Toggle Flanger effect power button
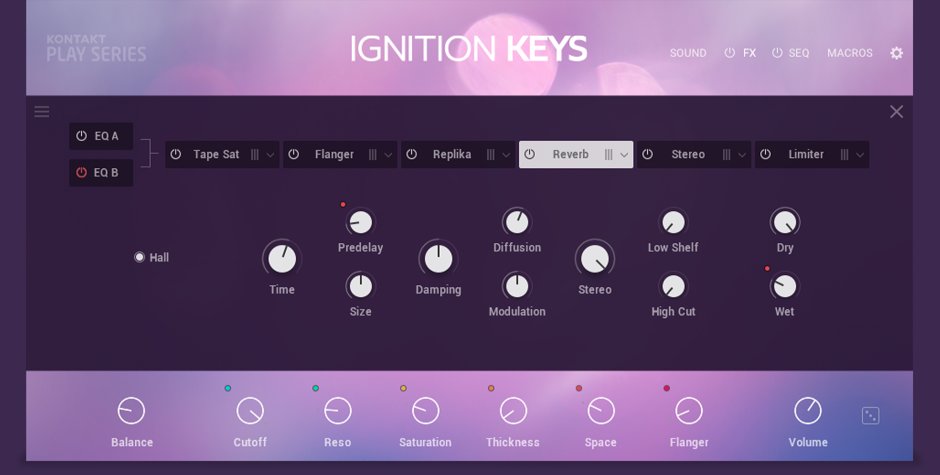This screenshot has height=475, width=940. click(x=294, y=154)
